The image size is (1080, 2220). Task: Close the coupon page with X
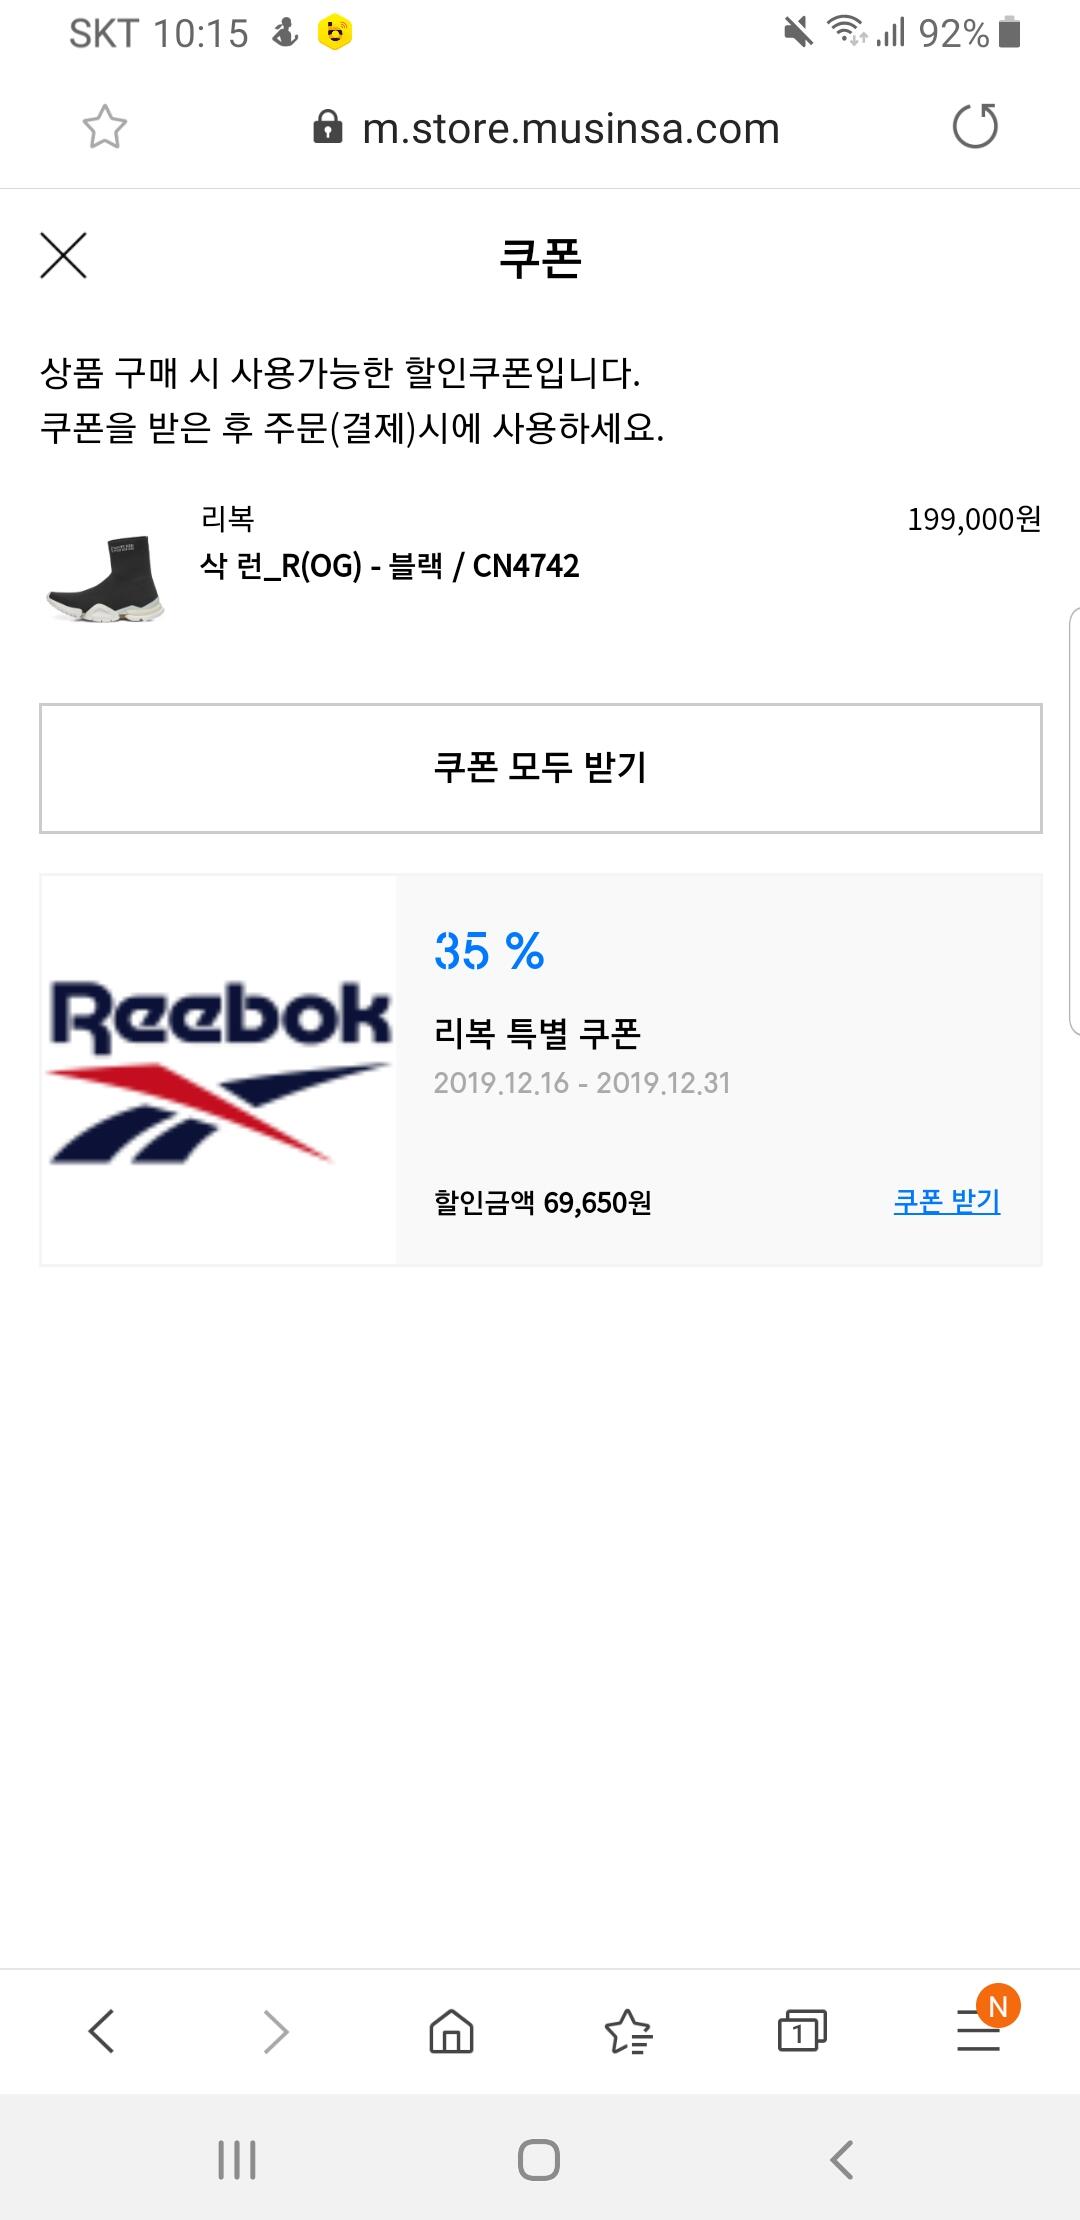pyautogui.click(x=63, y=256)
